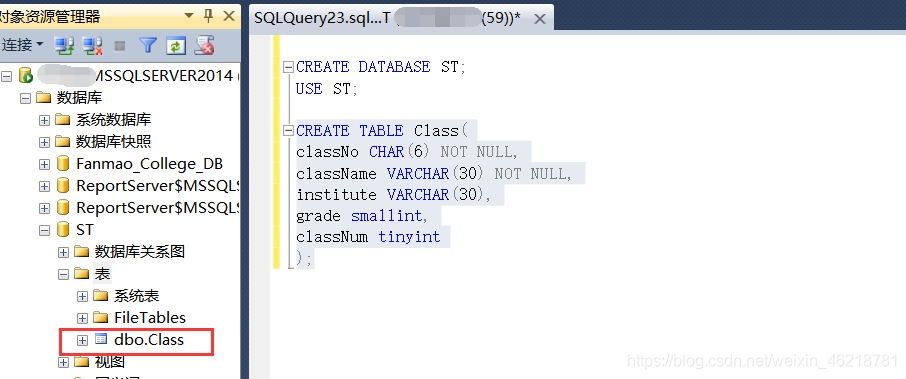
Task: Click the closing ); line of query
Action: (x=304, y=258)
